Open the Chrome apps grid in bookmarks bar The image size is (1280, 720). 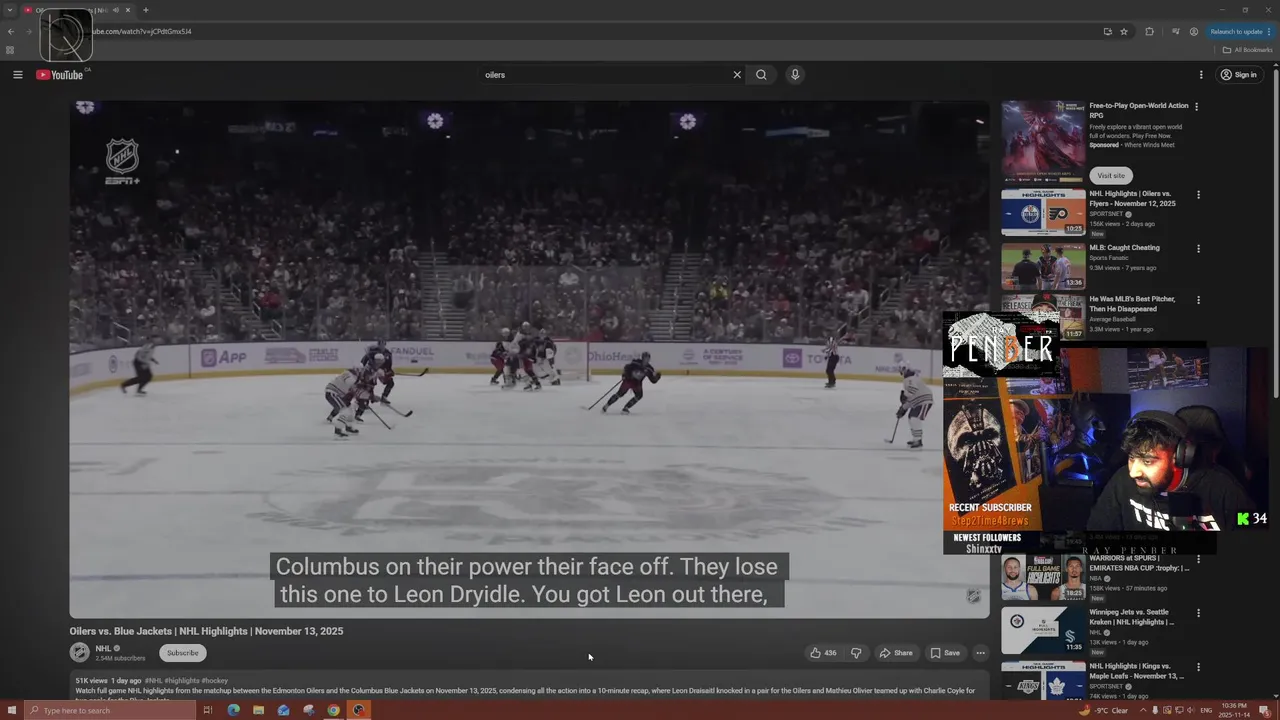pos(10,50)
